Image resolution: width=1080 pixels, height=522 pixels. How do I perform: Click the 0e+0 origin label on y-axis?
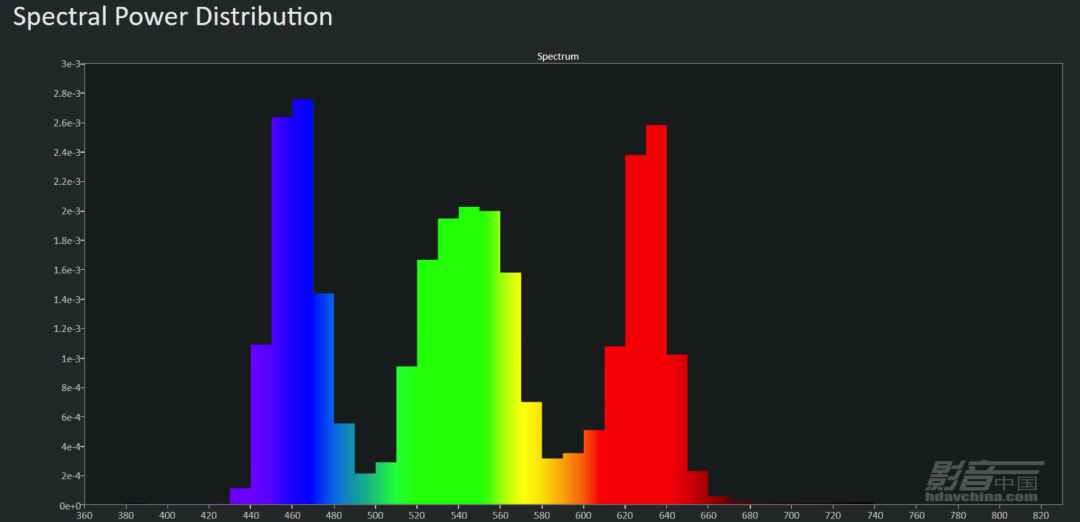click(68, 505)
